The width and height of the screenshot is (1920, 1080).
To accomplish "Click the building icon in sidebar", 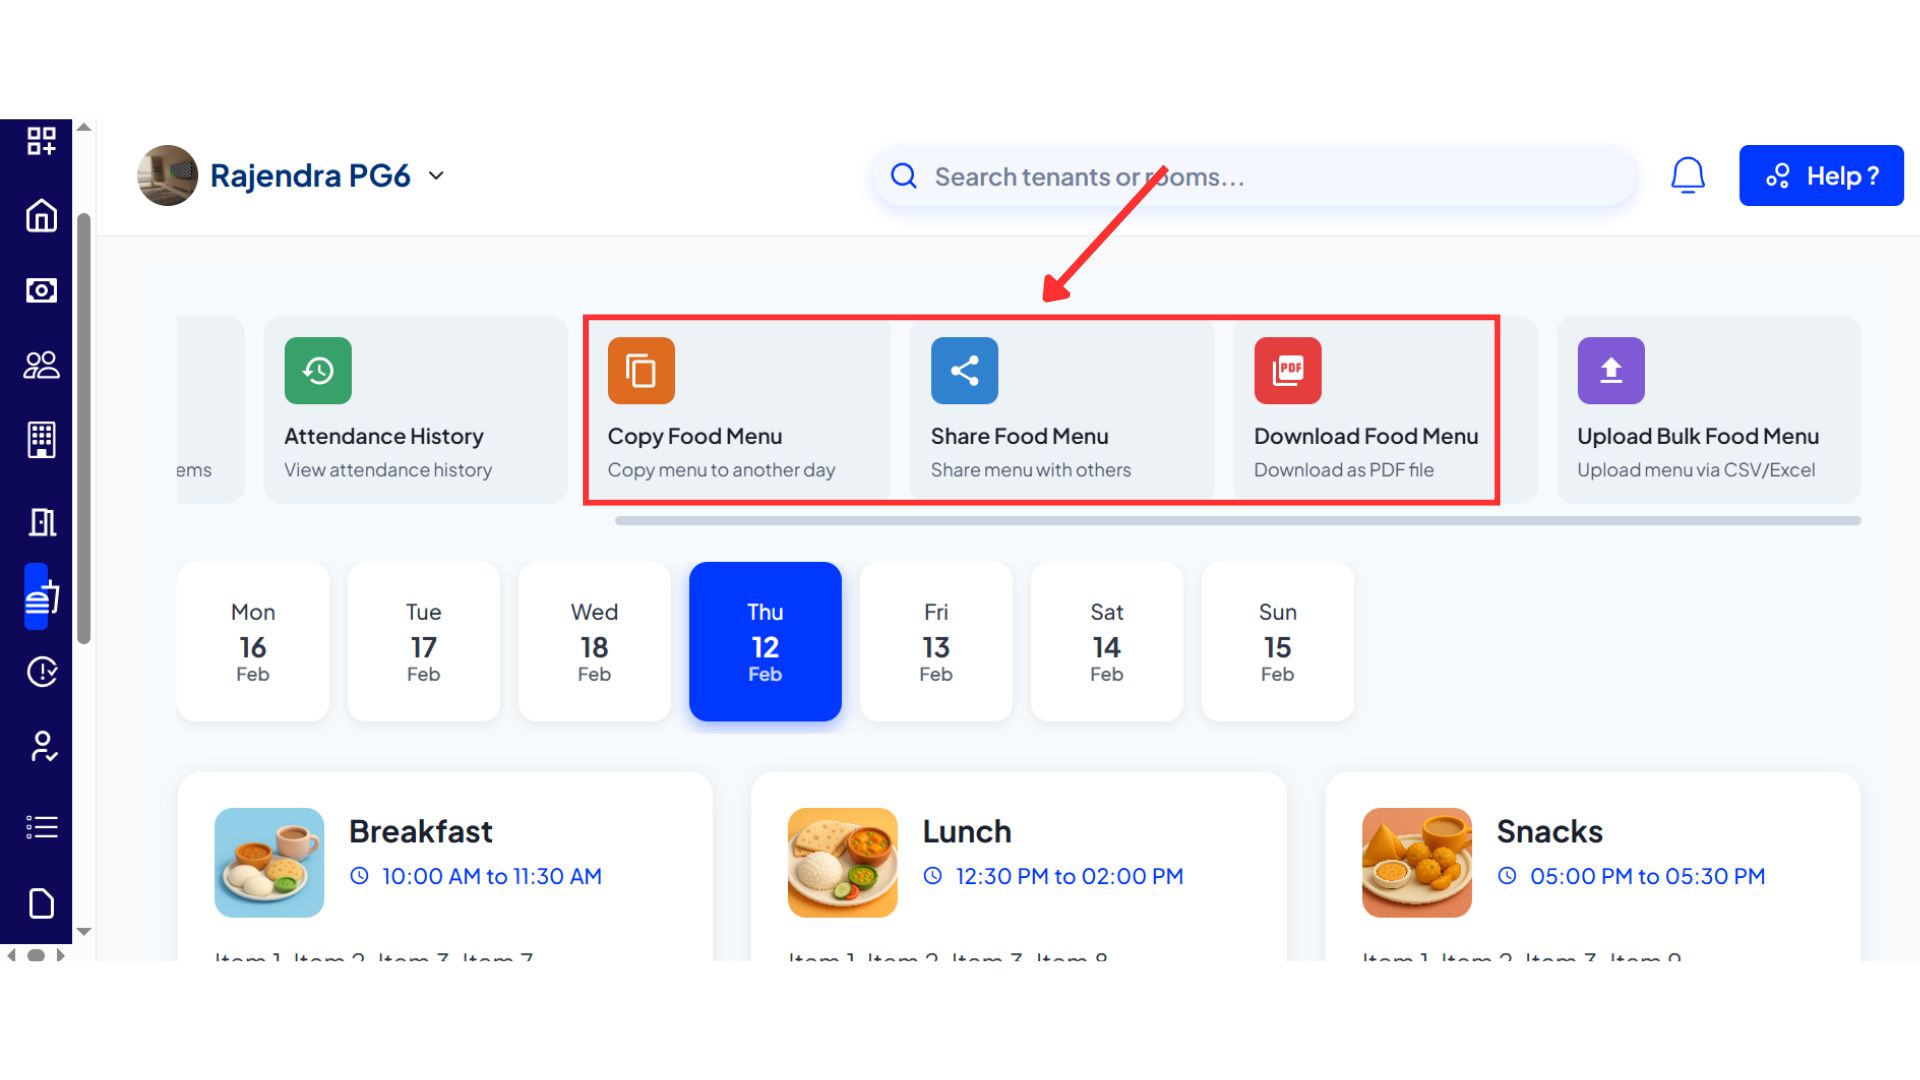I will [x=41, y=440].
